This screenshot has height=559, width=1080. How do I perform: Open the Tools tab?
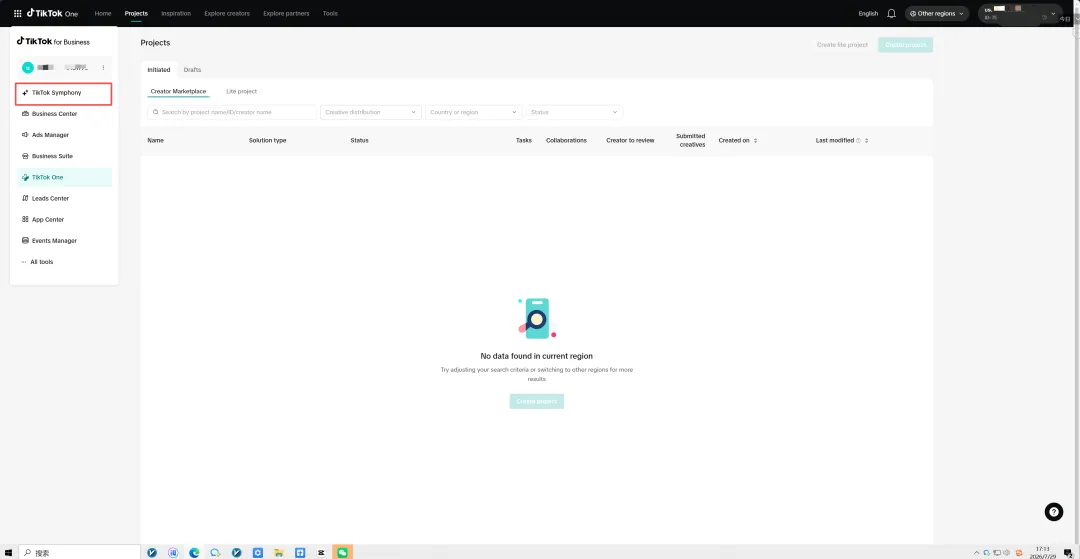click(330, 13)
